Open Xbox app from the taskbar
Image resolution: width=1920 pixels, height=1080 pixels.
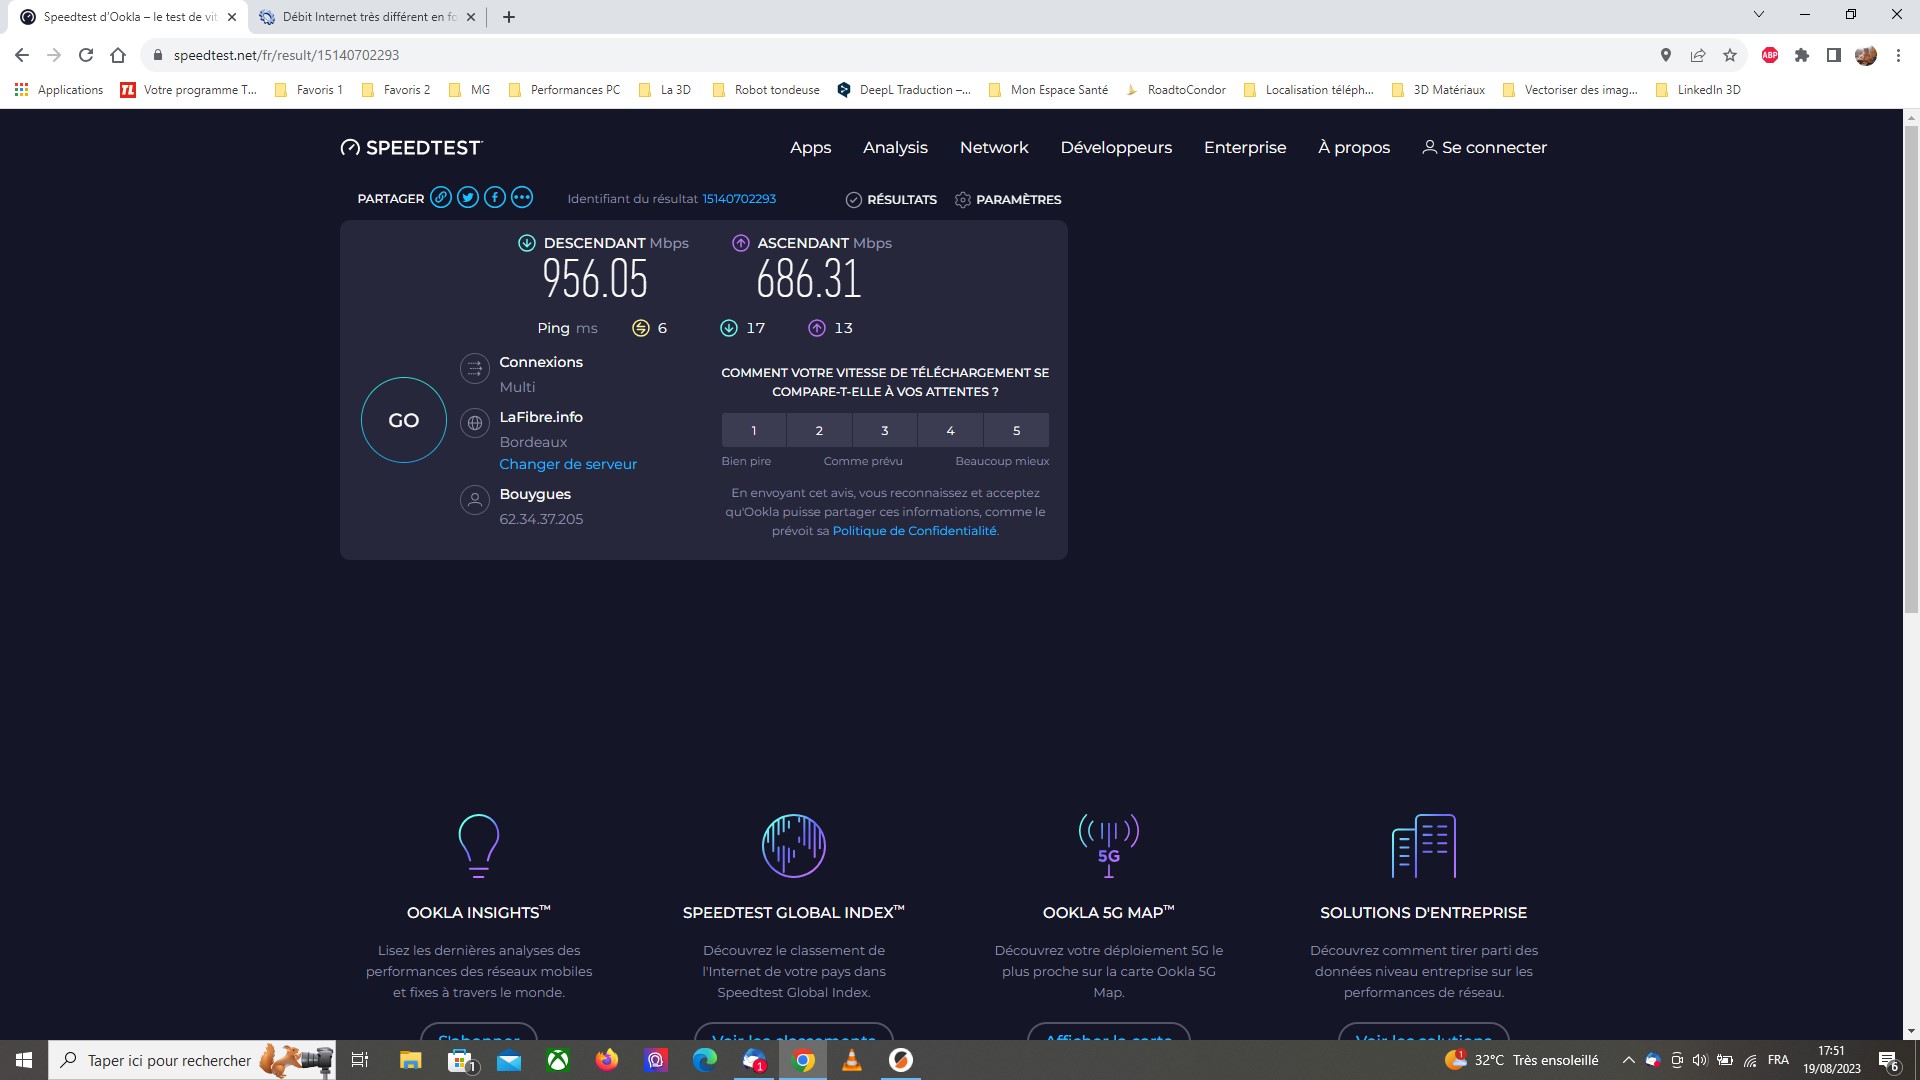pyautogui.click(x=558, y=1060)
